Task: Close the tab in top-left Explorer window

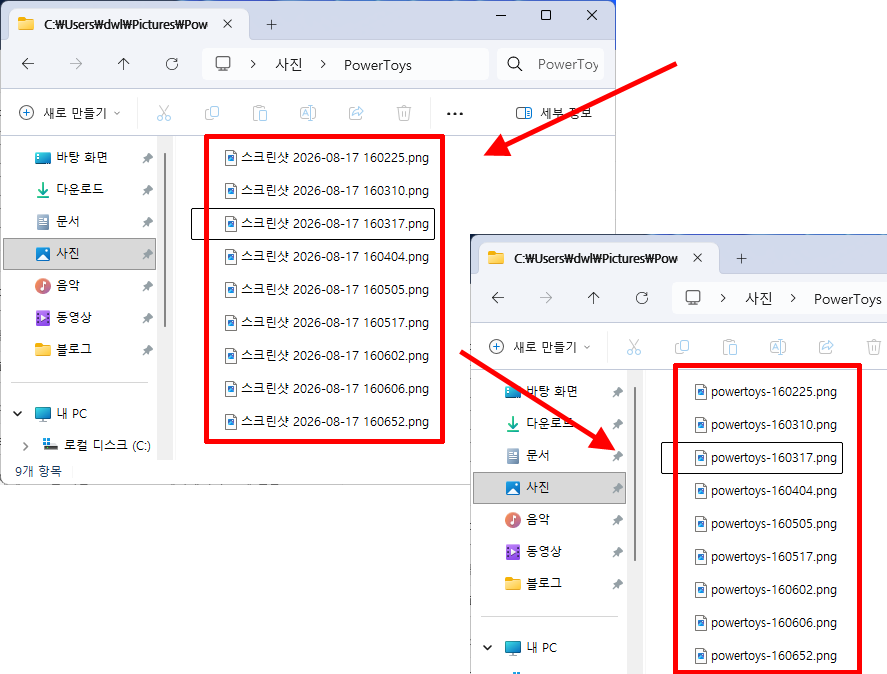Action: click(x=227, y=24)
